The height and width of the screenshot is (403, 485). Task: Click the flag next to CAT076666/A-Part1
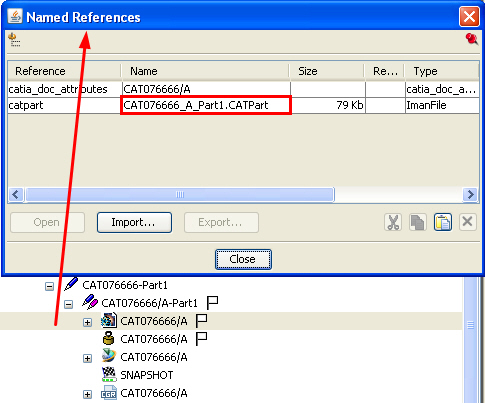tap(212, 303)
